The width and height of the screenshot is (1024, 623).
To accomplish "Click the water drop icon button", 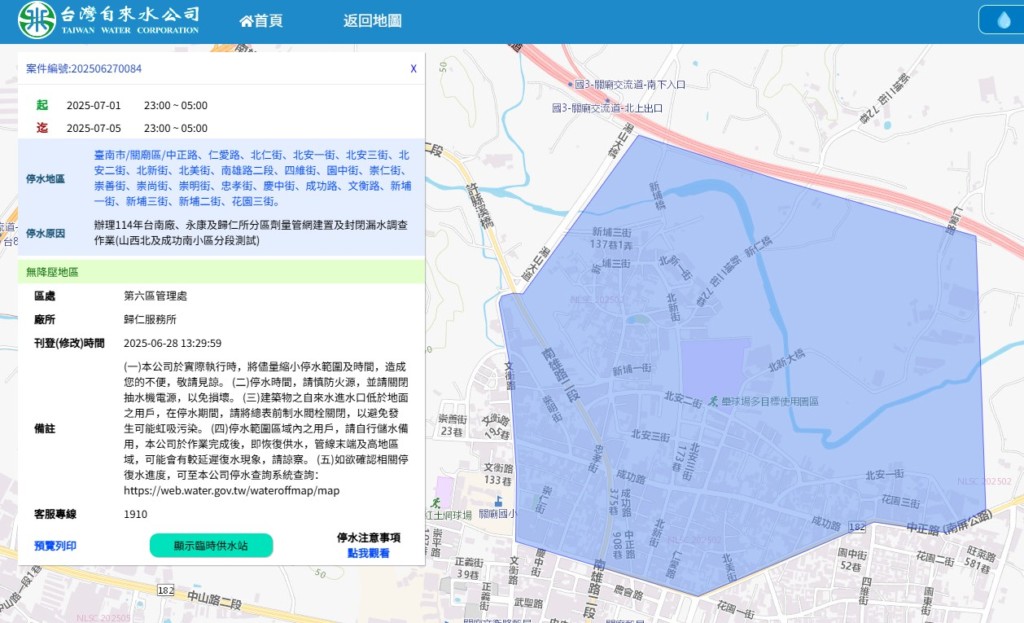I will click(x=1003, y=20).
